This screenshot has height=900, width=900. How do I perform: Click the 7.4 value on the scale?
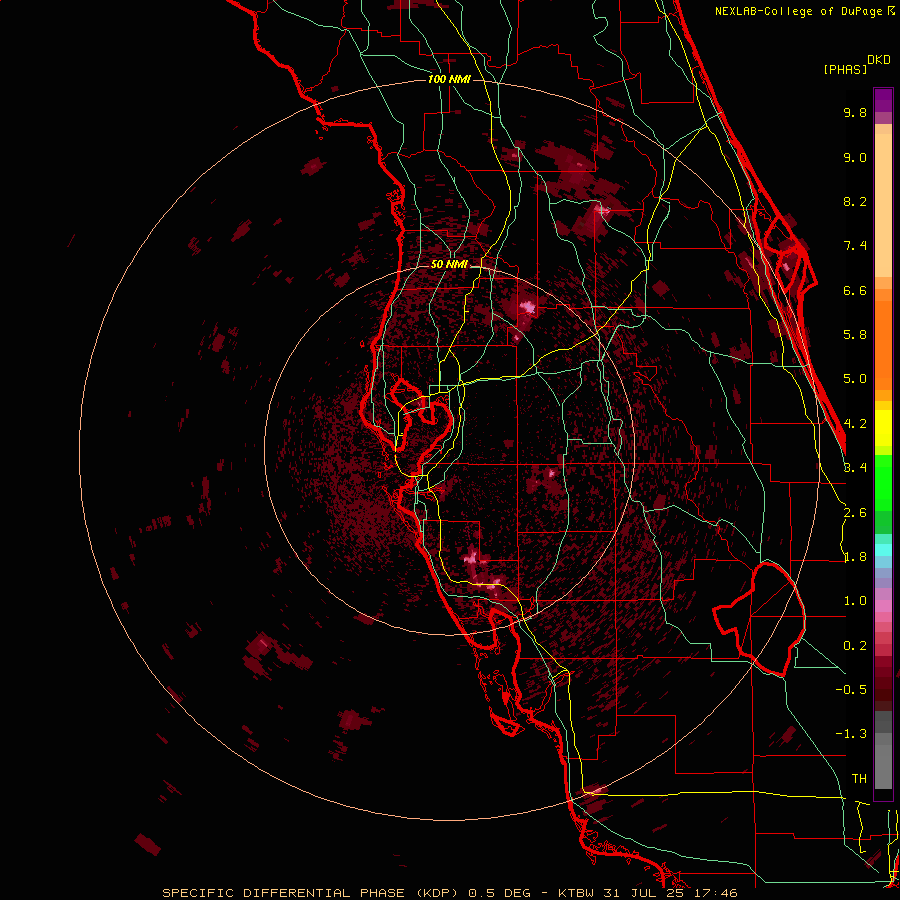(855, 246)
